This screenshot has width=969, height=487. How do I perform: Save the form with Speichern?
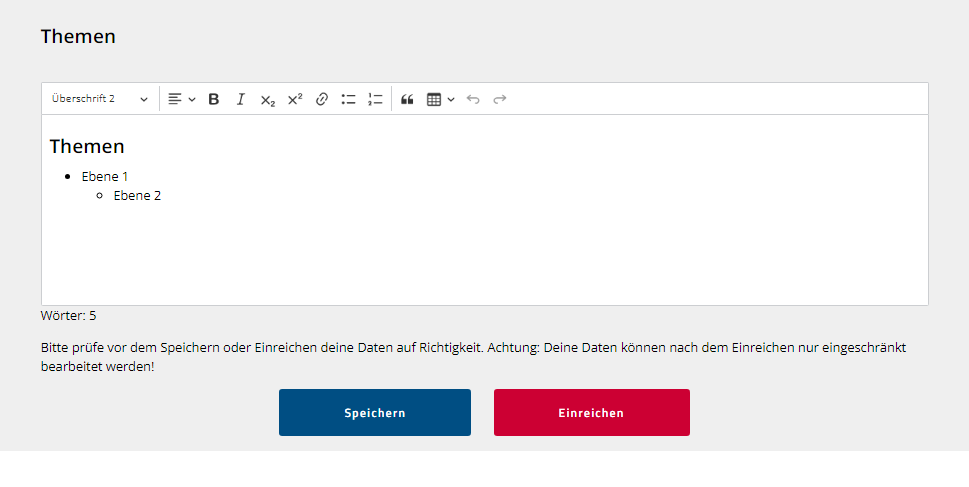pos(374,412)
